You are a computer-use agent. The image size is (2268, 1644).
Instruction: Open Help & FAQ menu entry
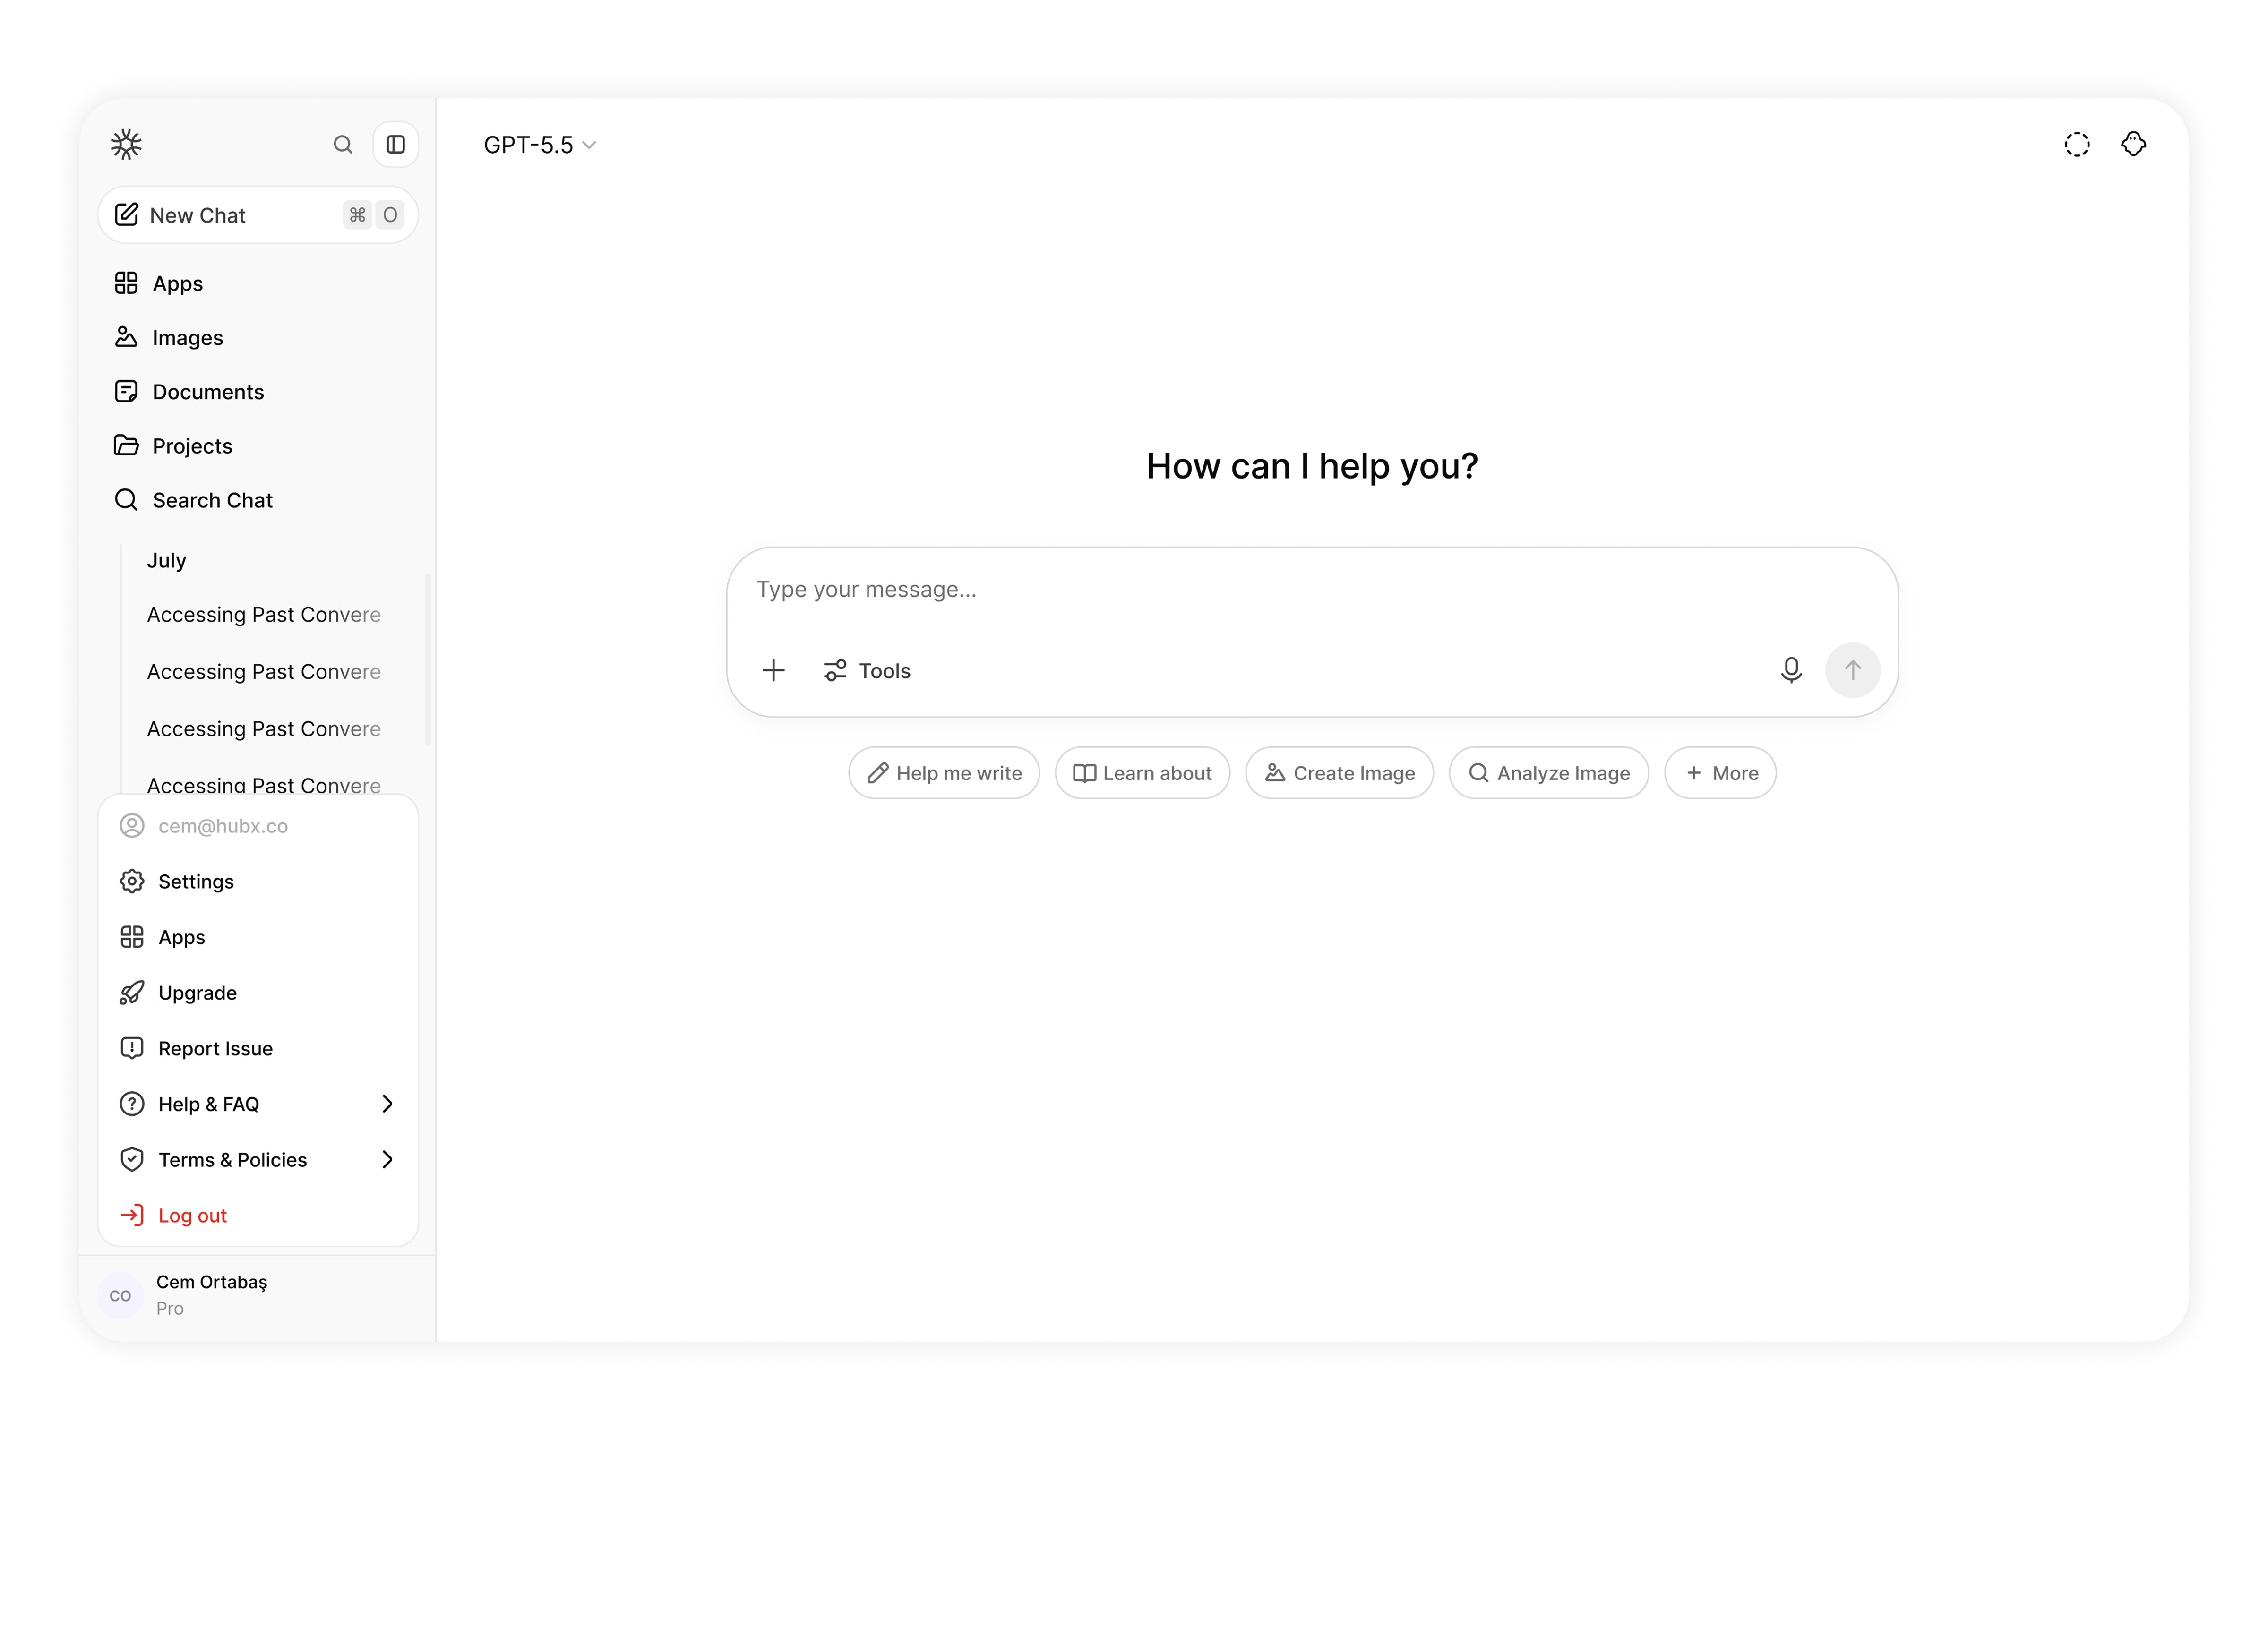point(258,1104)
